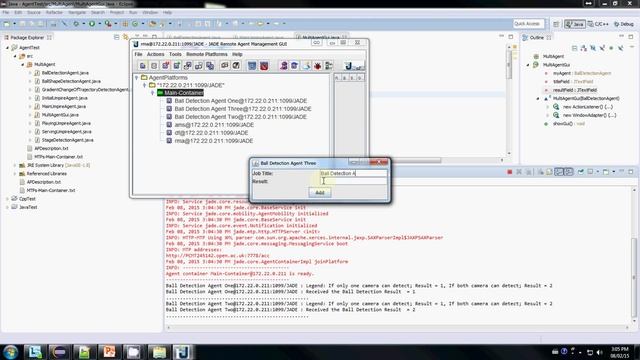Toggle Hide Static Members in Outline toolbar
640x360 pixels.
[602, 48]
